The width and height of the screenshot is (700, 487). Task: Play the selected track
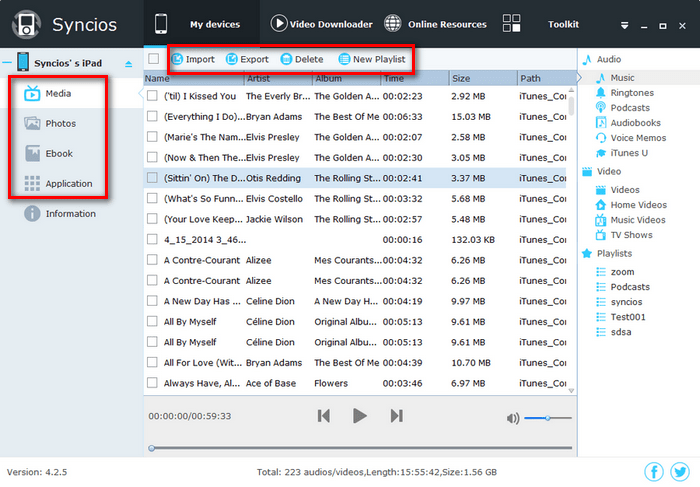359,416
